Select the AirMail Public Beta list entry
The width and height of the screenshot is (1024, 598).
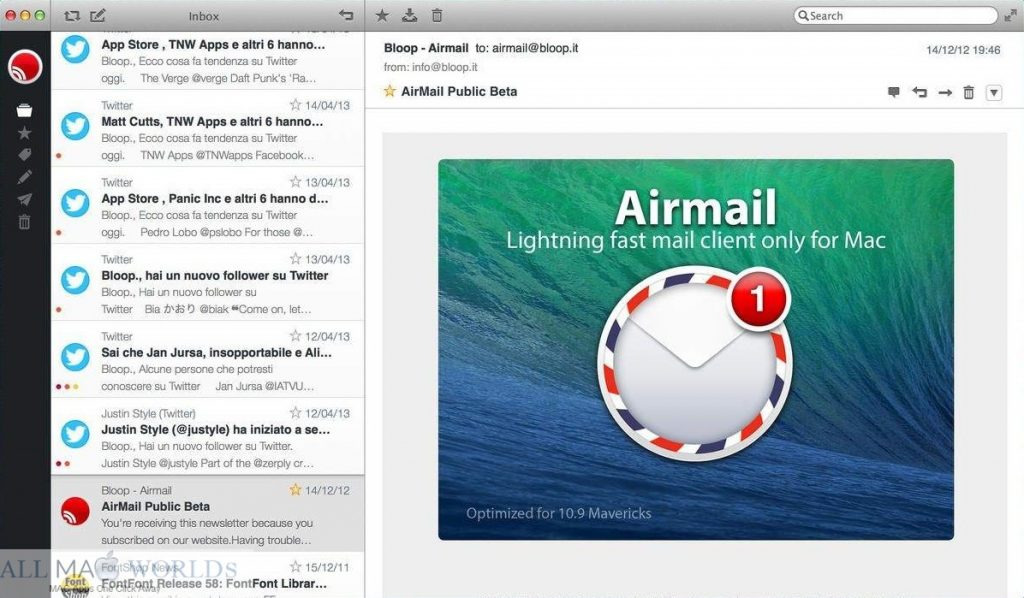tap(208, 514)
